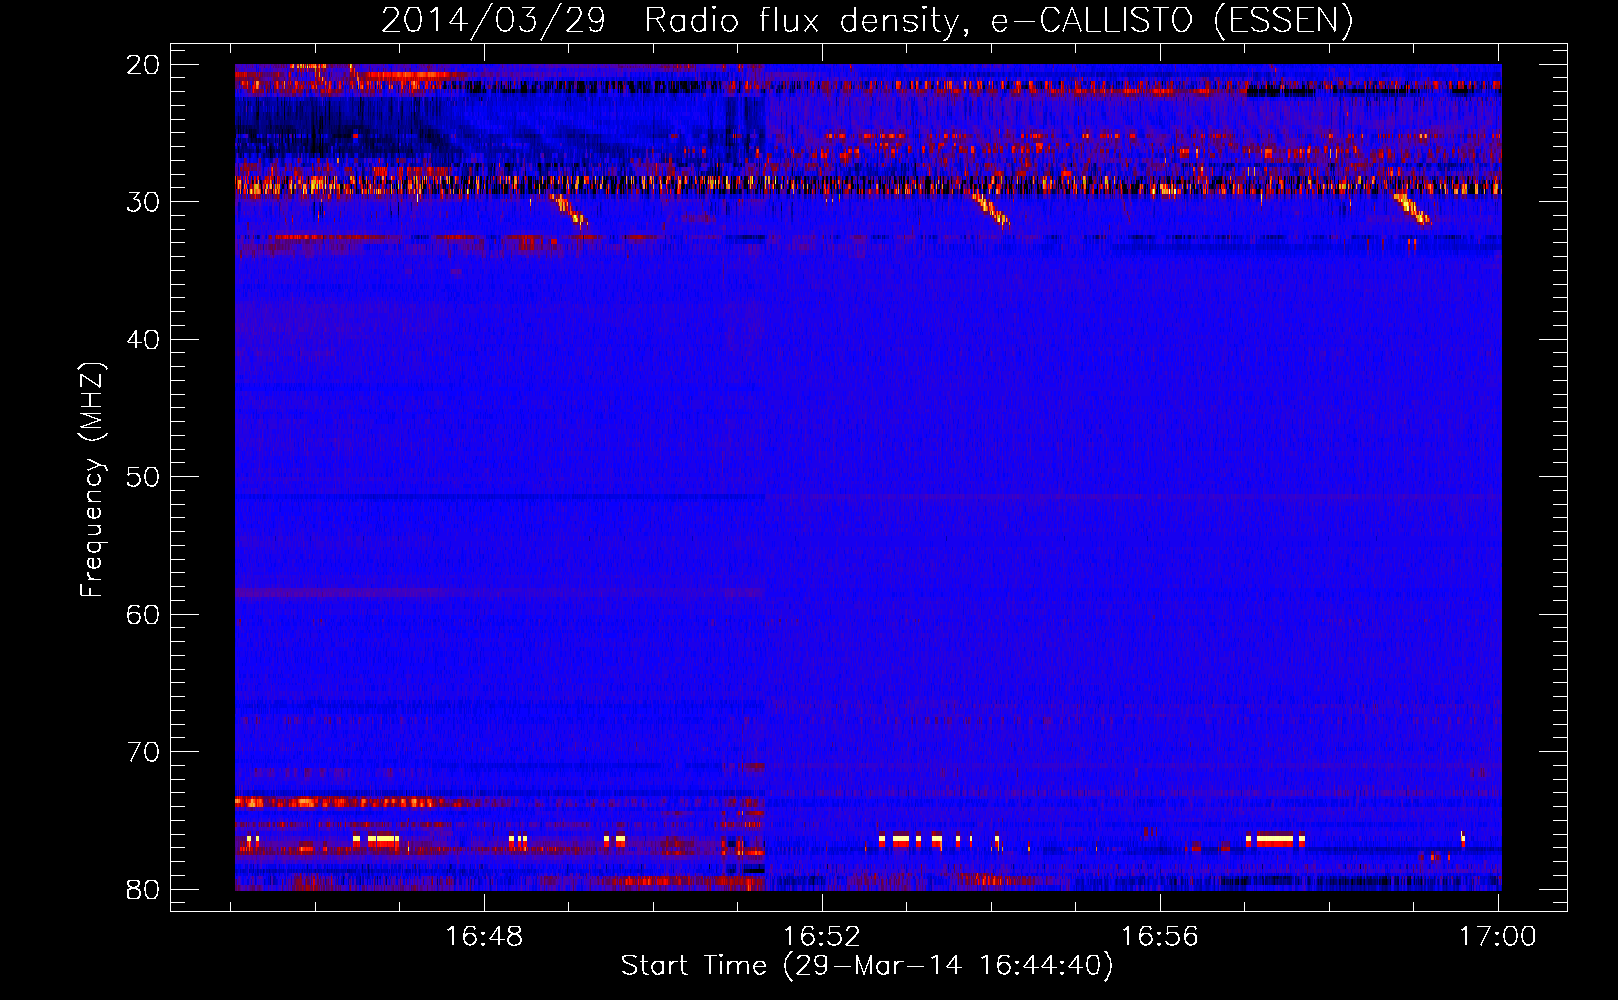The width and height of the screenshot is (1618, 1000).
Task: Click the frequency tick label '60'
Action: [x=144, y=614]
